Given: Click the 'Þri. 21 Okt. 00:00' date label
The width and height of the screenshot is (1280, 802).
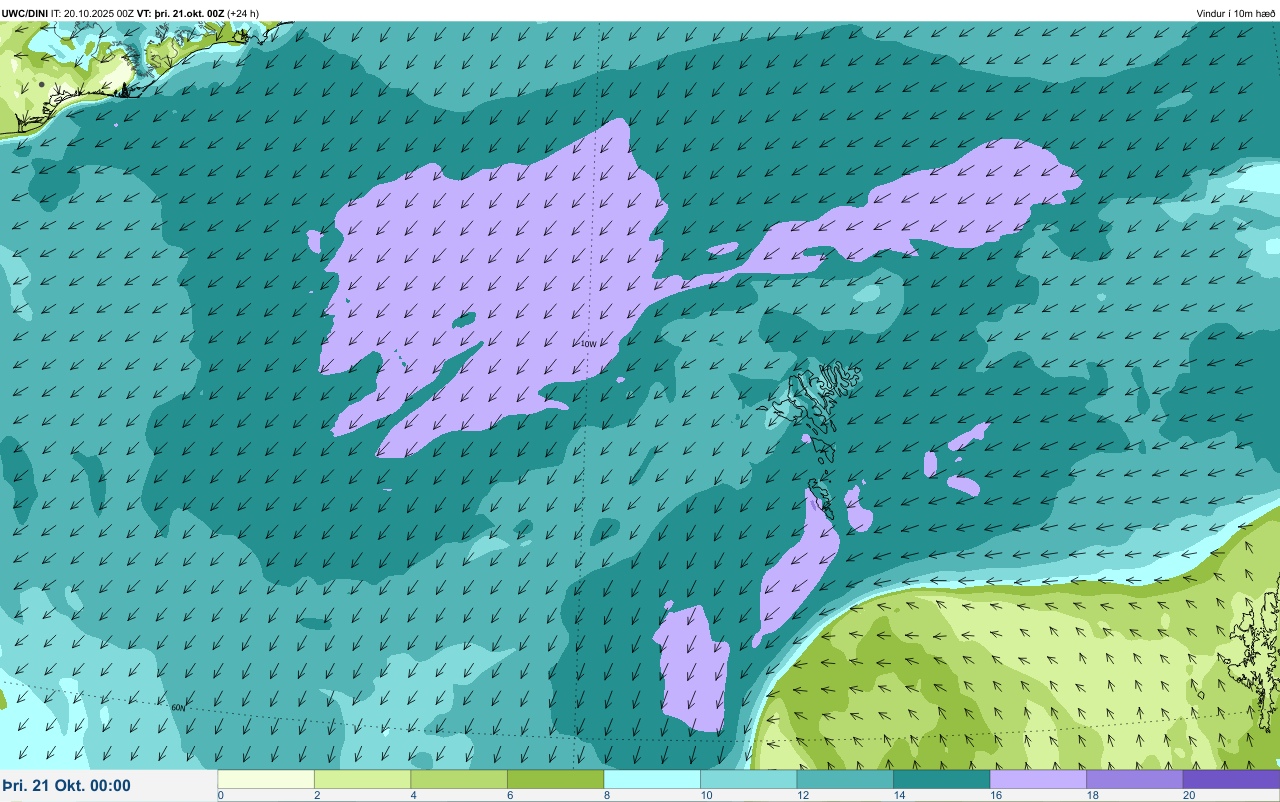Looking at the screenshot, I should tap(67, 786).
